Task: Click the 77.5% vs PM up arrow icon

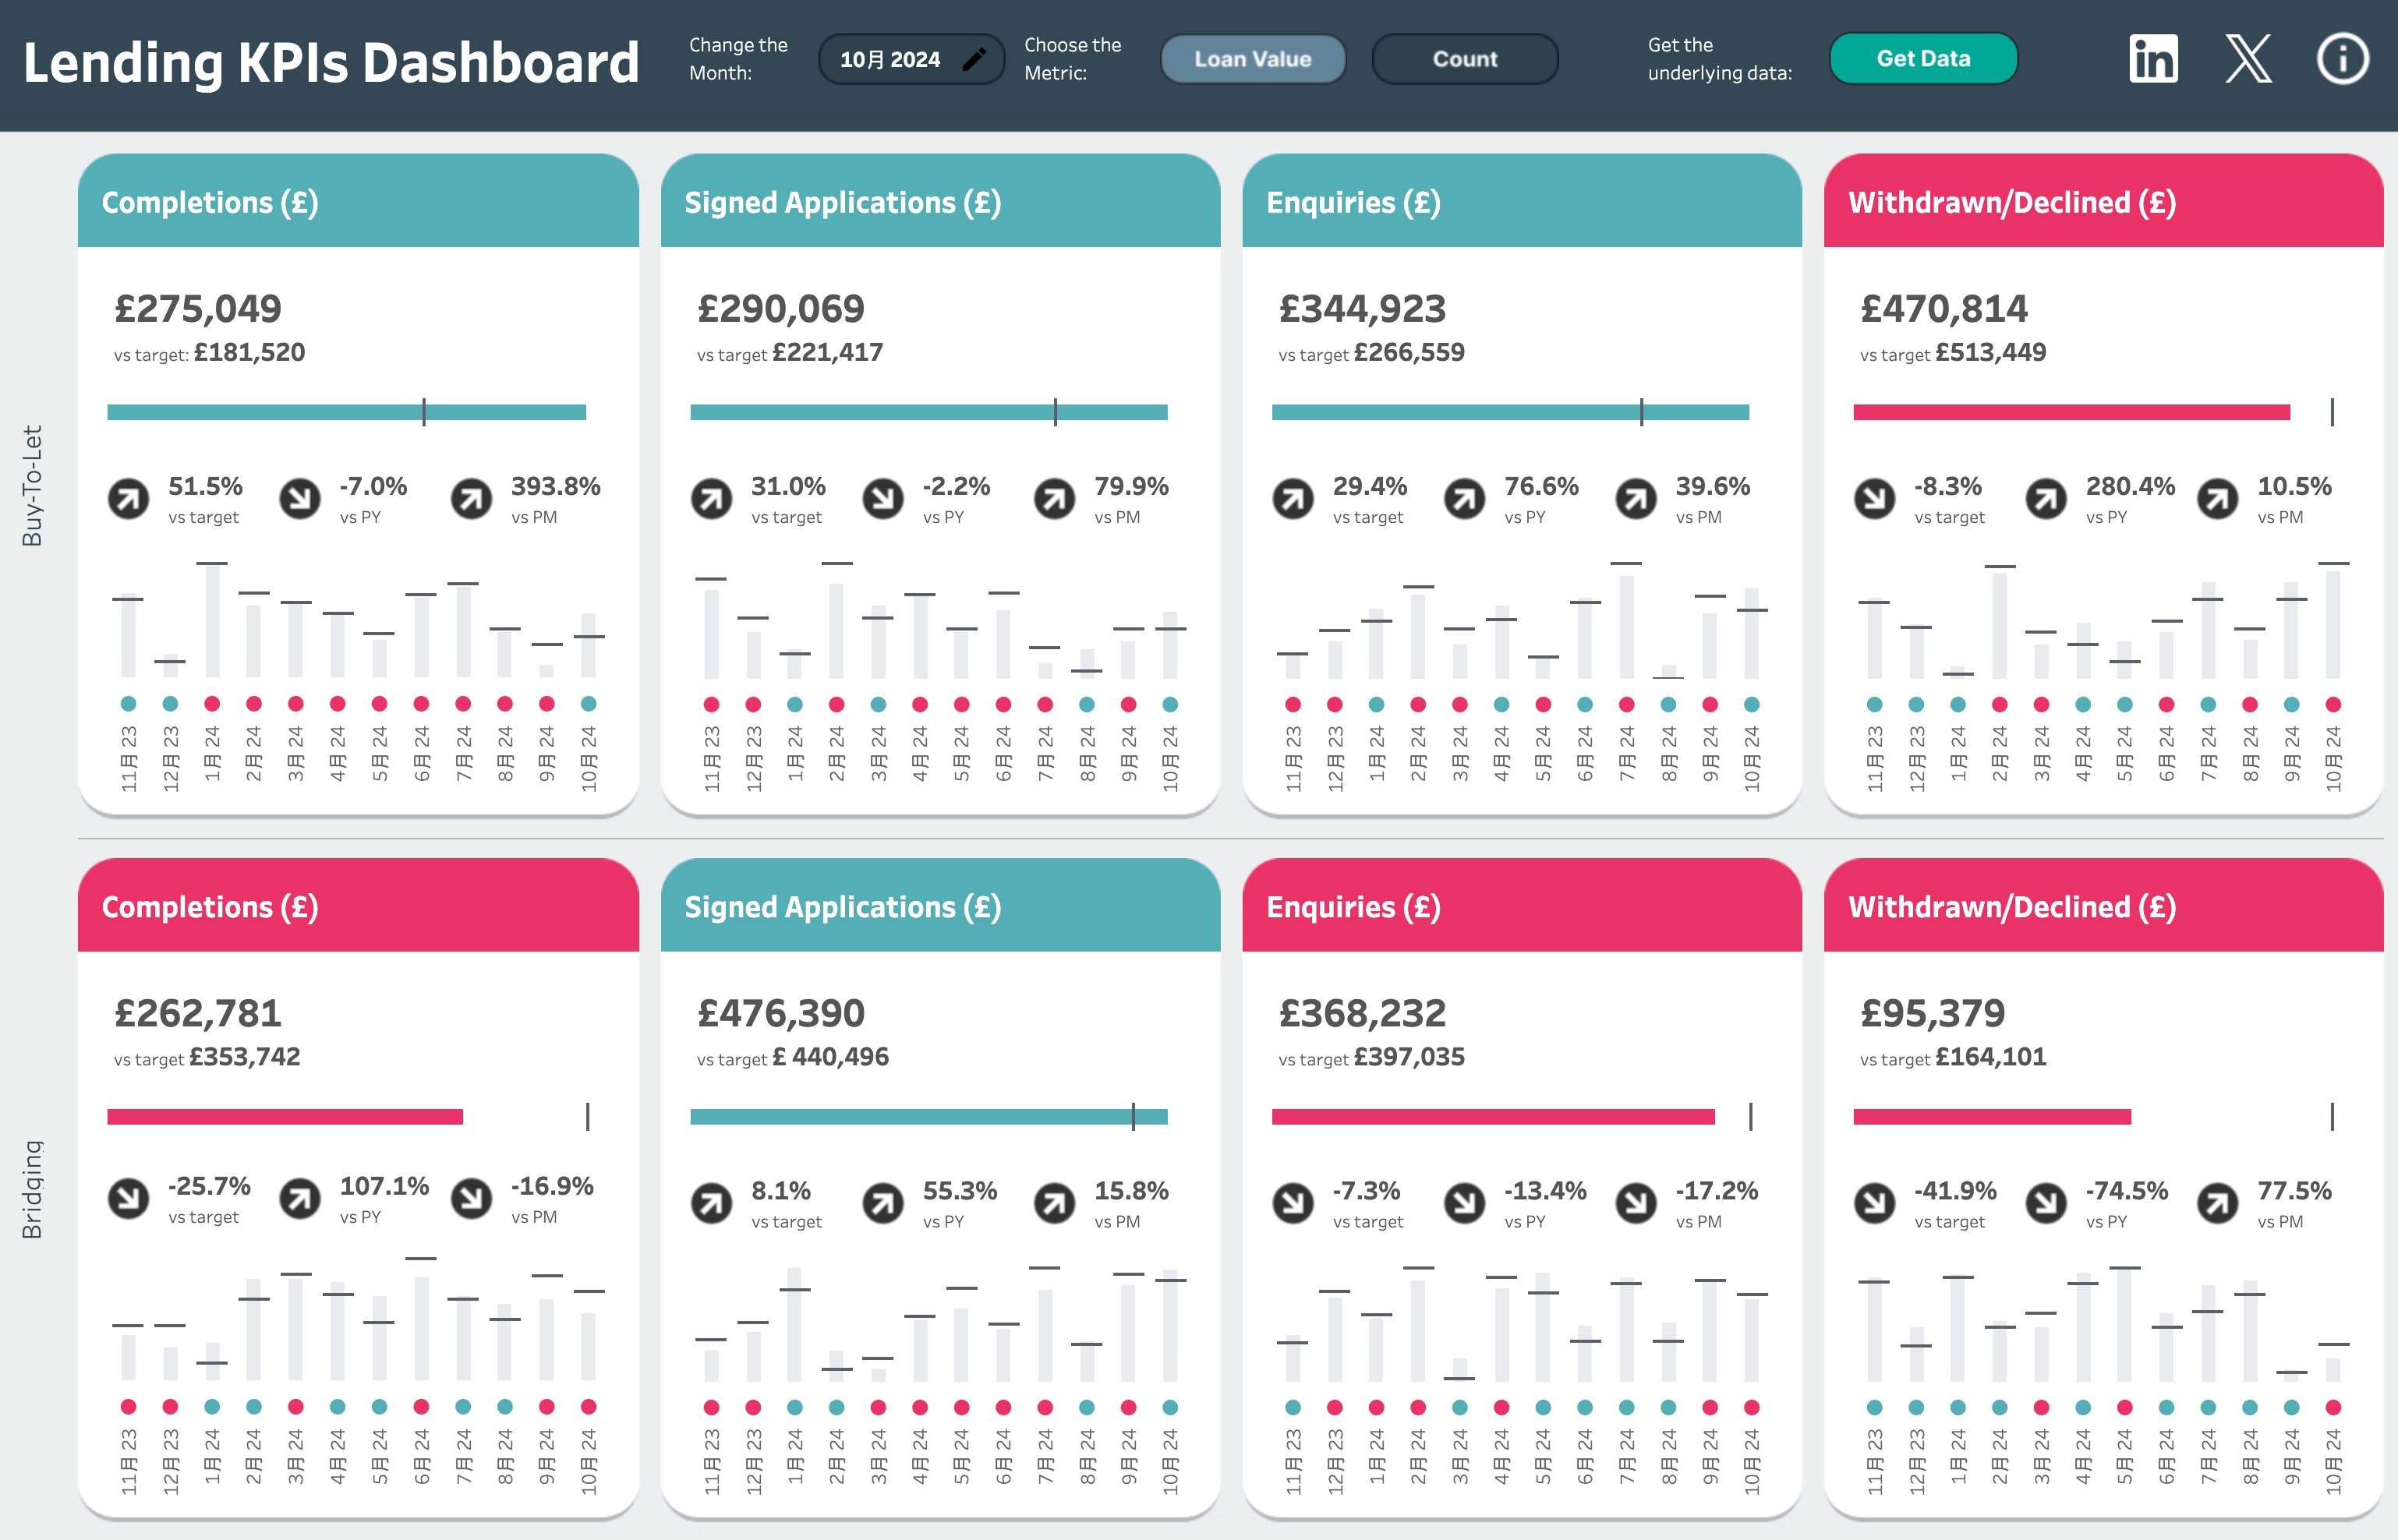Action: 2217,1203
